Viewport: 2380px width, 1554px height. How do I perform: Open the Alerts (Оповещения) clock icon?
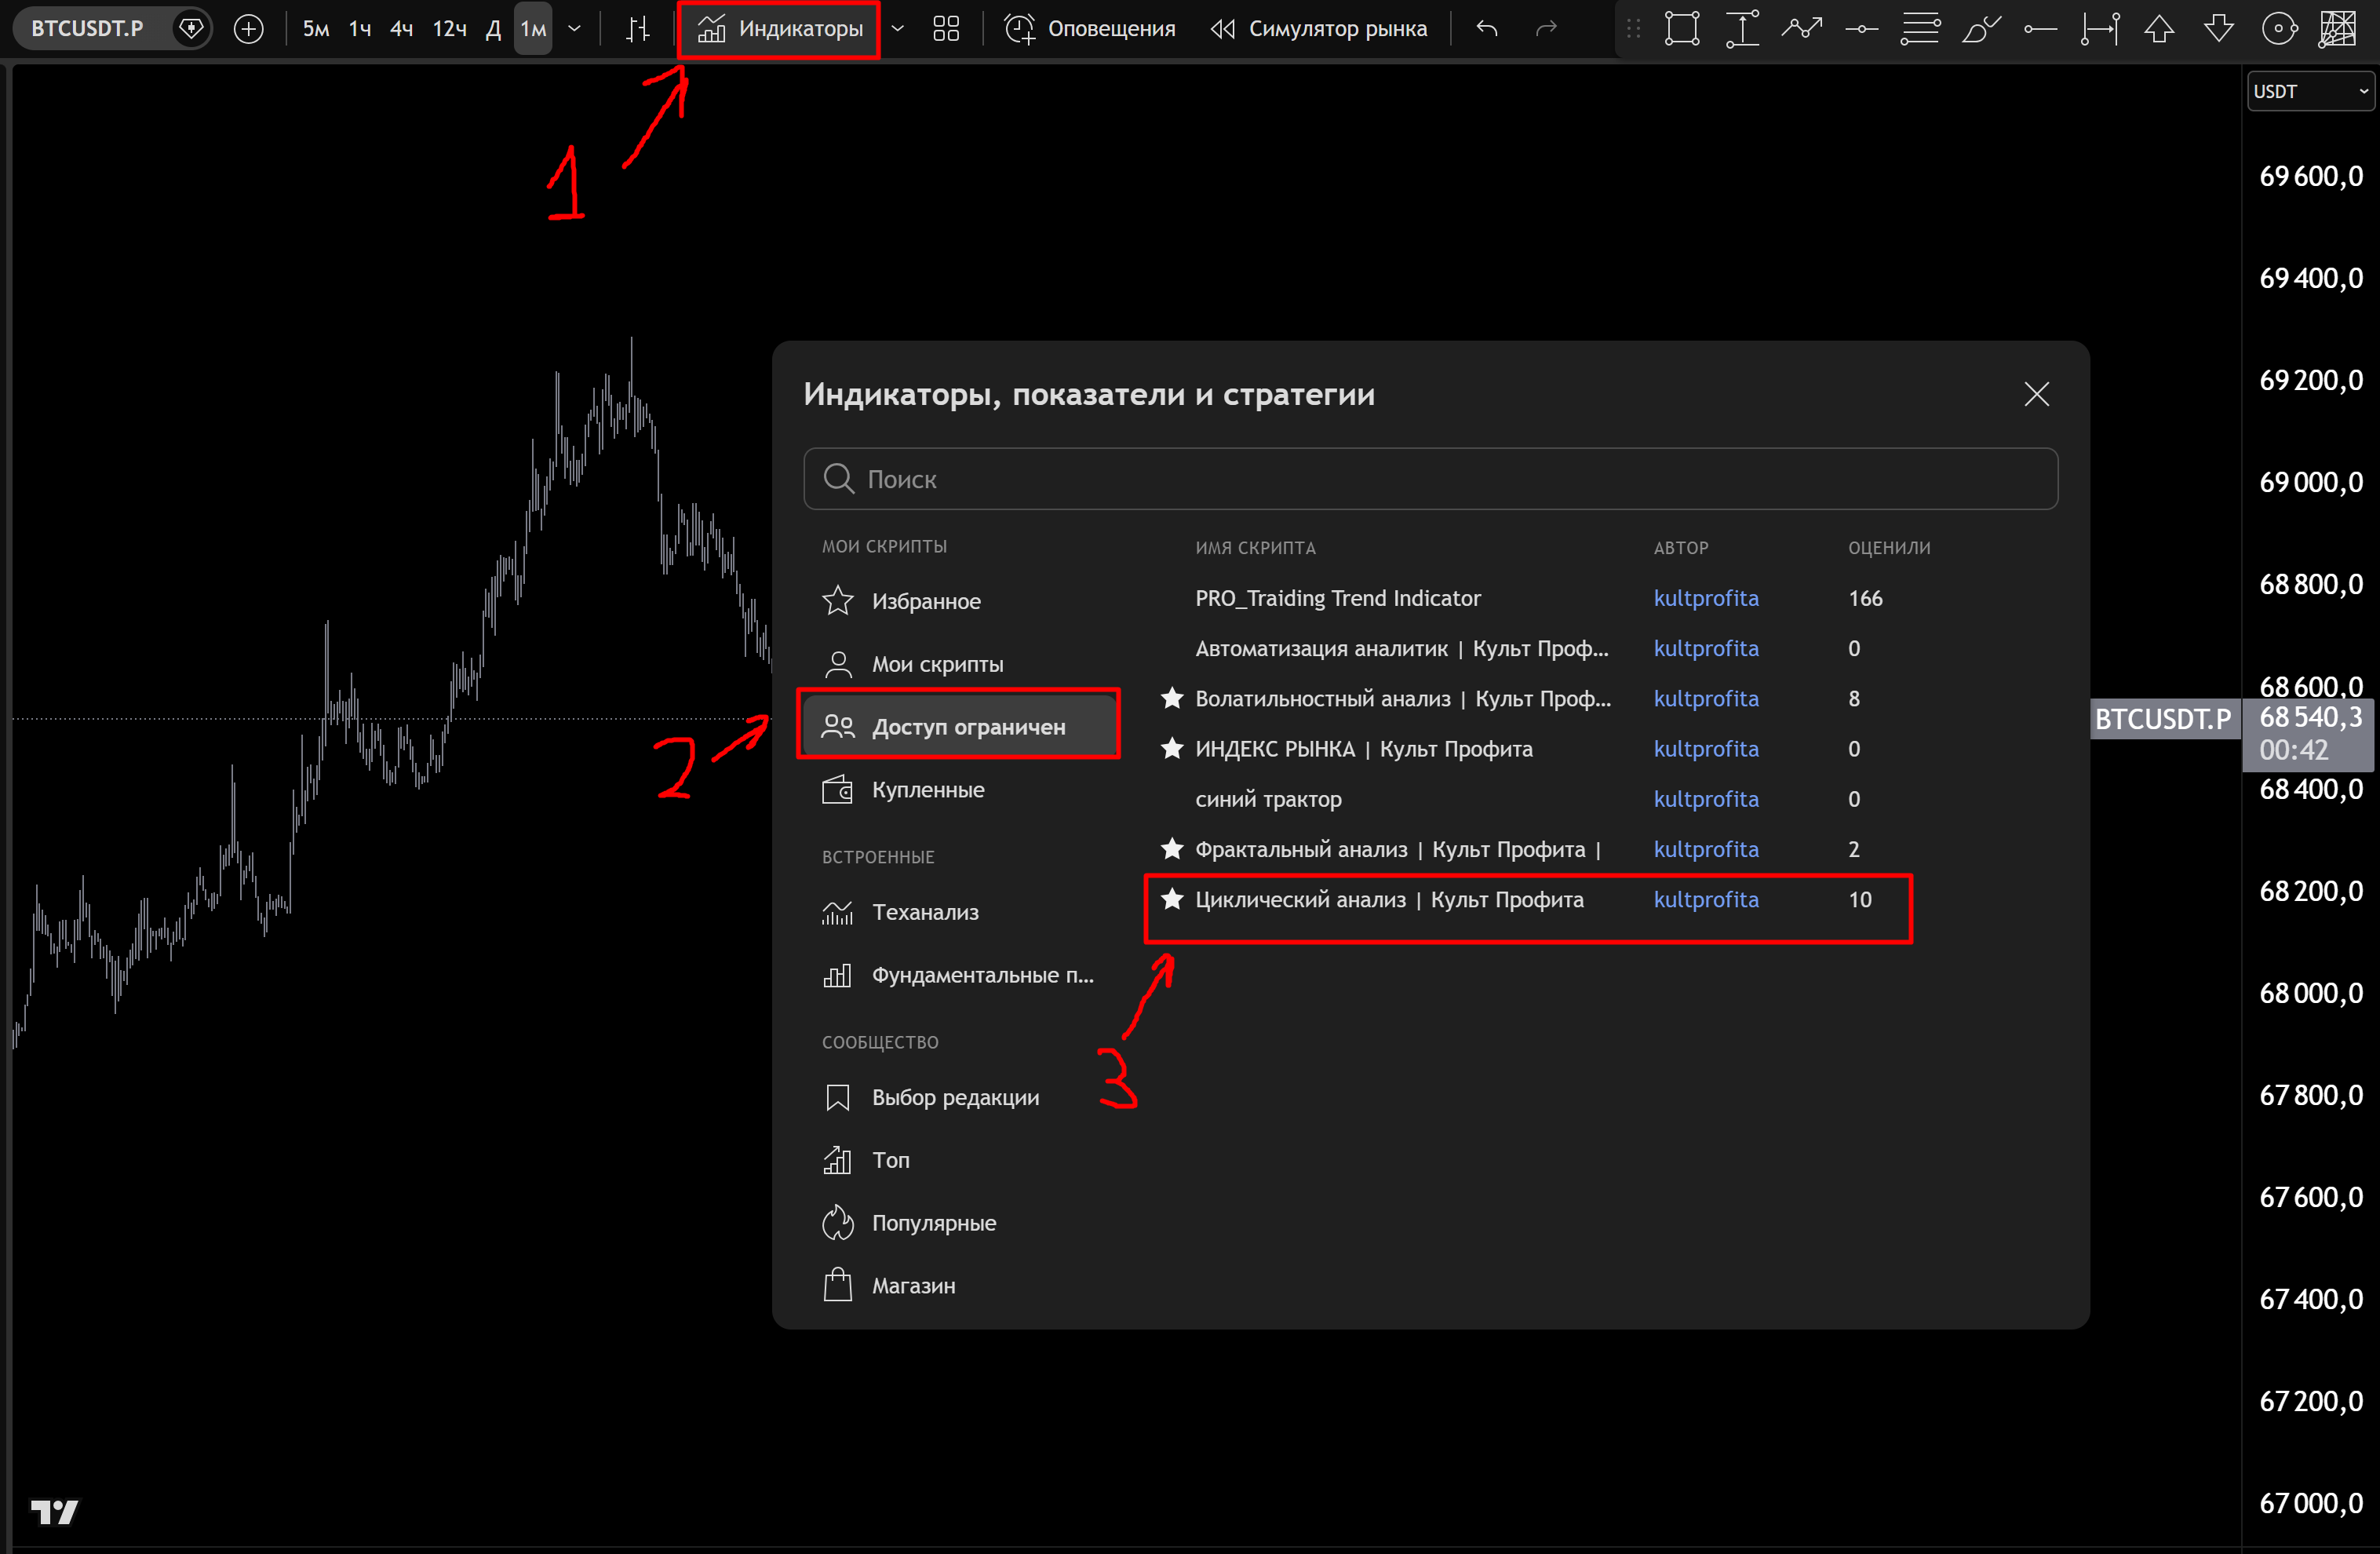point(1019,29)
